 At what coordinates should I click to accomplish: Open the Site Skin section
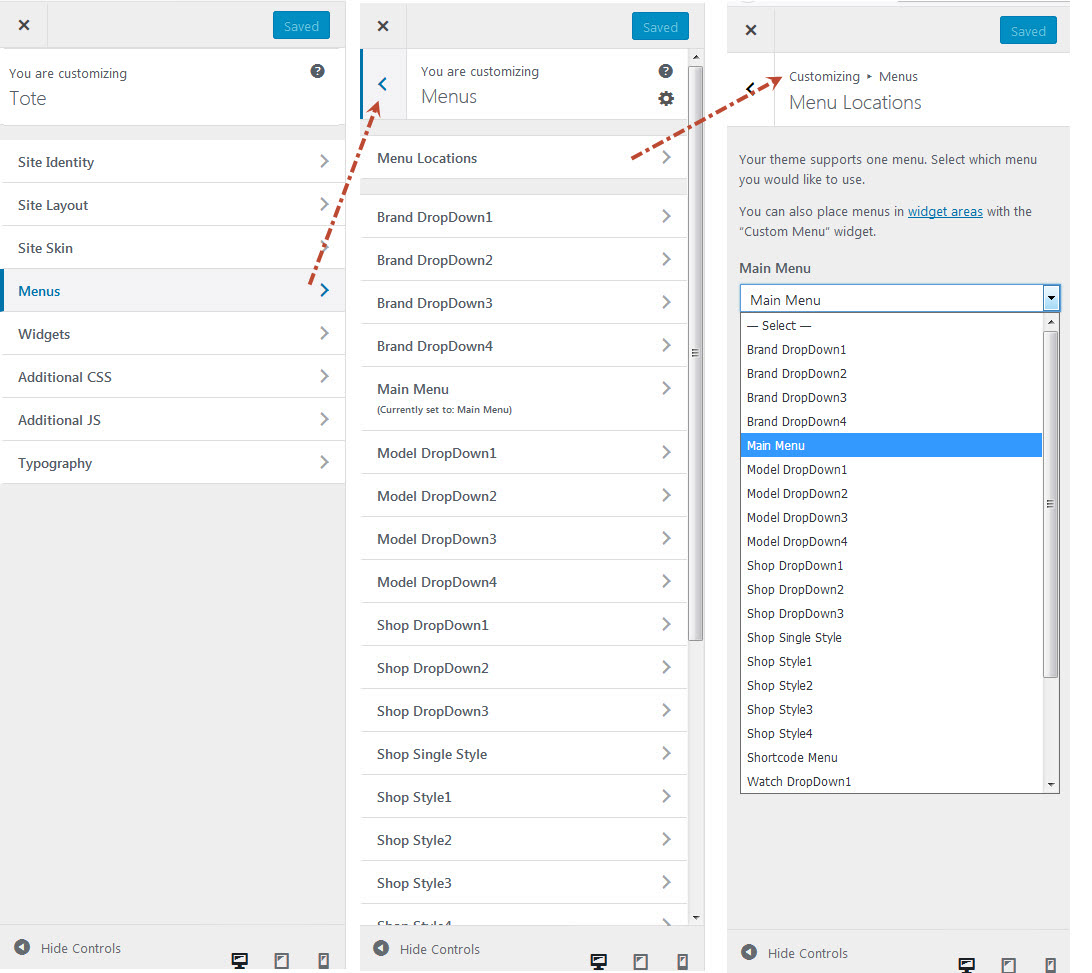click(173, 248)
